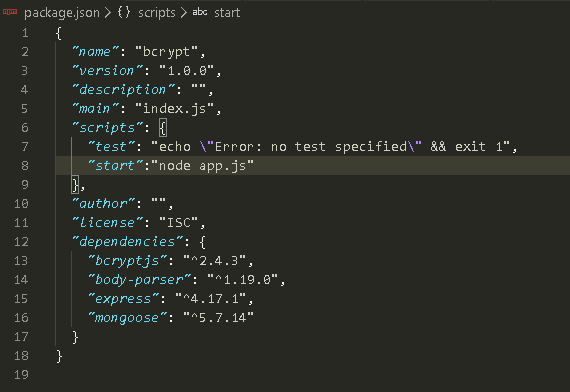This screenshot has height=392, width=570.
Task: Click the "dependencies" key
Action: 128,242
